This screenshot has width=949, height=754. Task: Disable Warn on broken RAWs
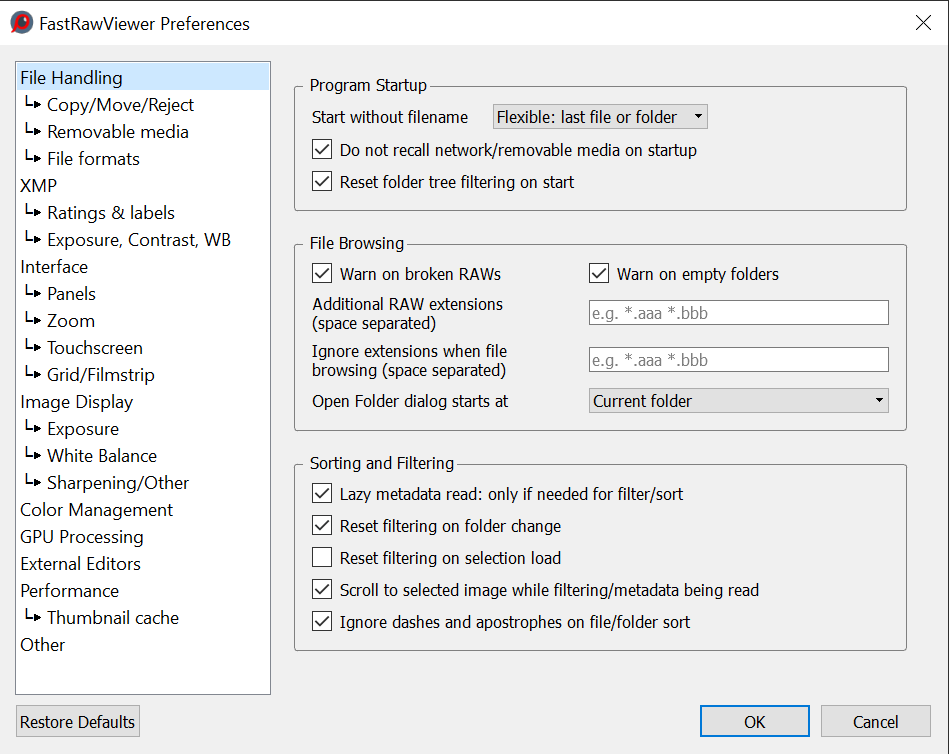click(x=322, y=273)
